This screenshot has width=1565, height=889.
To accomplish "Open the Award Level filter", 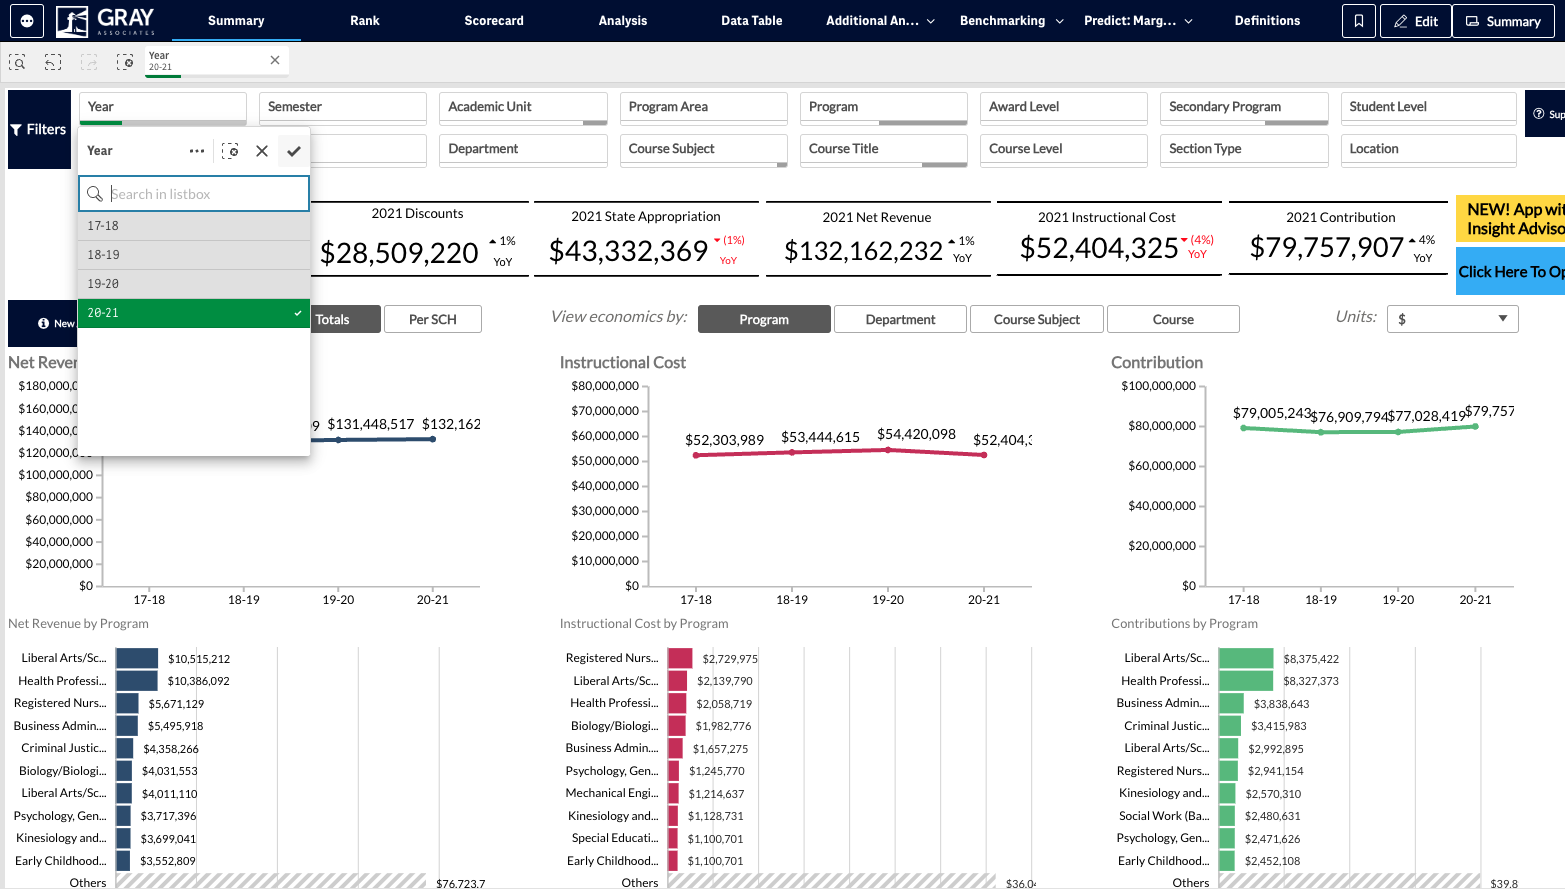I will click(x=1064, y=107).
